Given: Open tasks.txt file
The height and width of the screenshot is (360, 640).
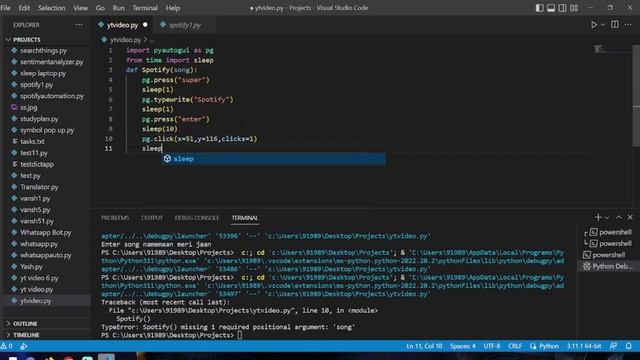Looking at the screenshot, I should coord(32,142).
